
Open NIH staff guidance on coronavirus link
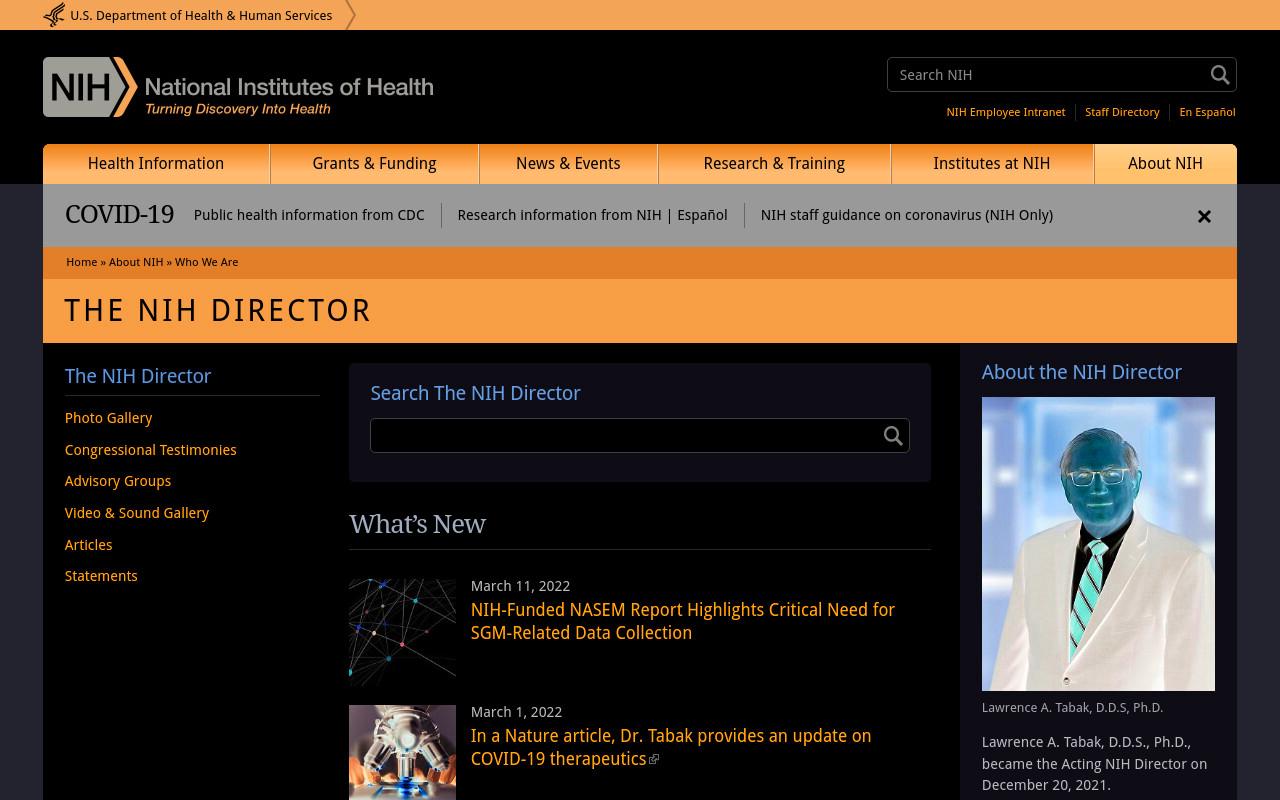point(907,215)
